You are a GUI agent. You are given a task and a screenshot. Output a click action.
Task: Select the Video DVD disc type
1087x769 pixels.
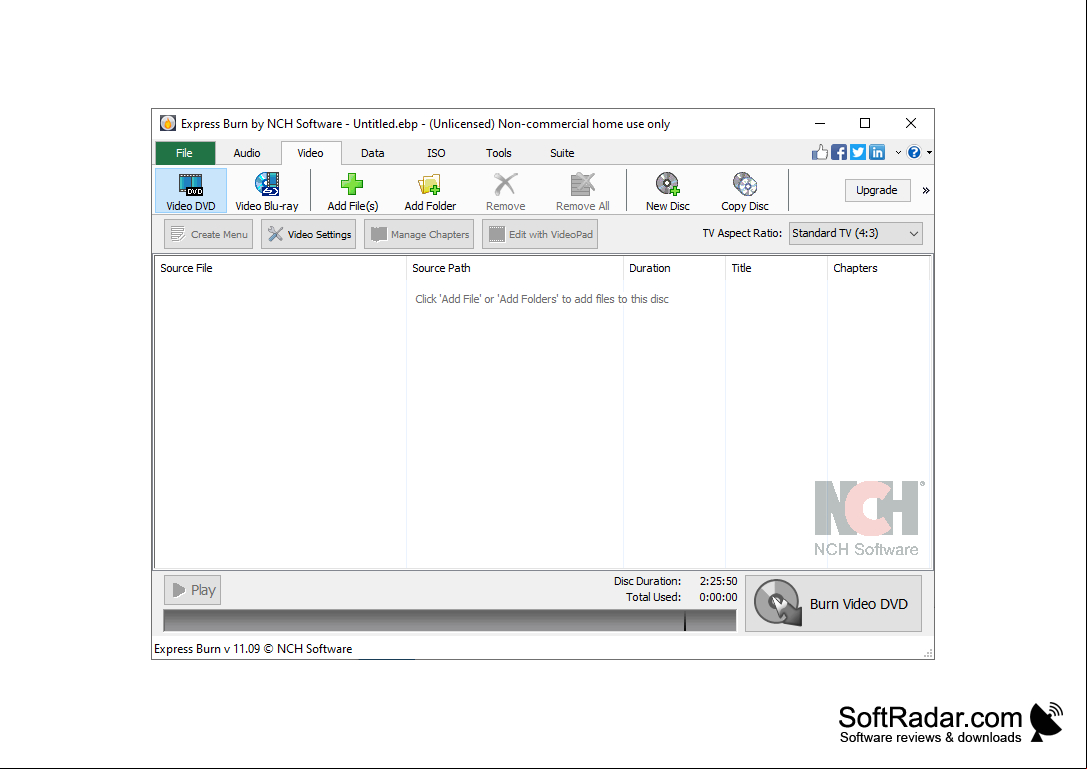[191, 191]
